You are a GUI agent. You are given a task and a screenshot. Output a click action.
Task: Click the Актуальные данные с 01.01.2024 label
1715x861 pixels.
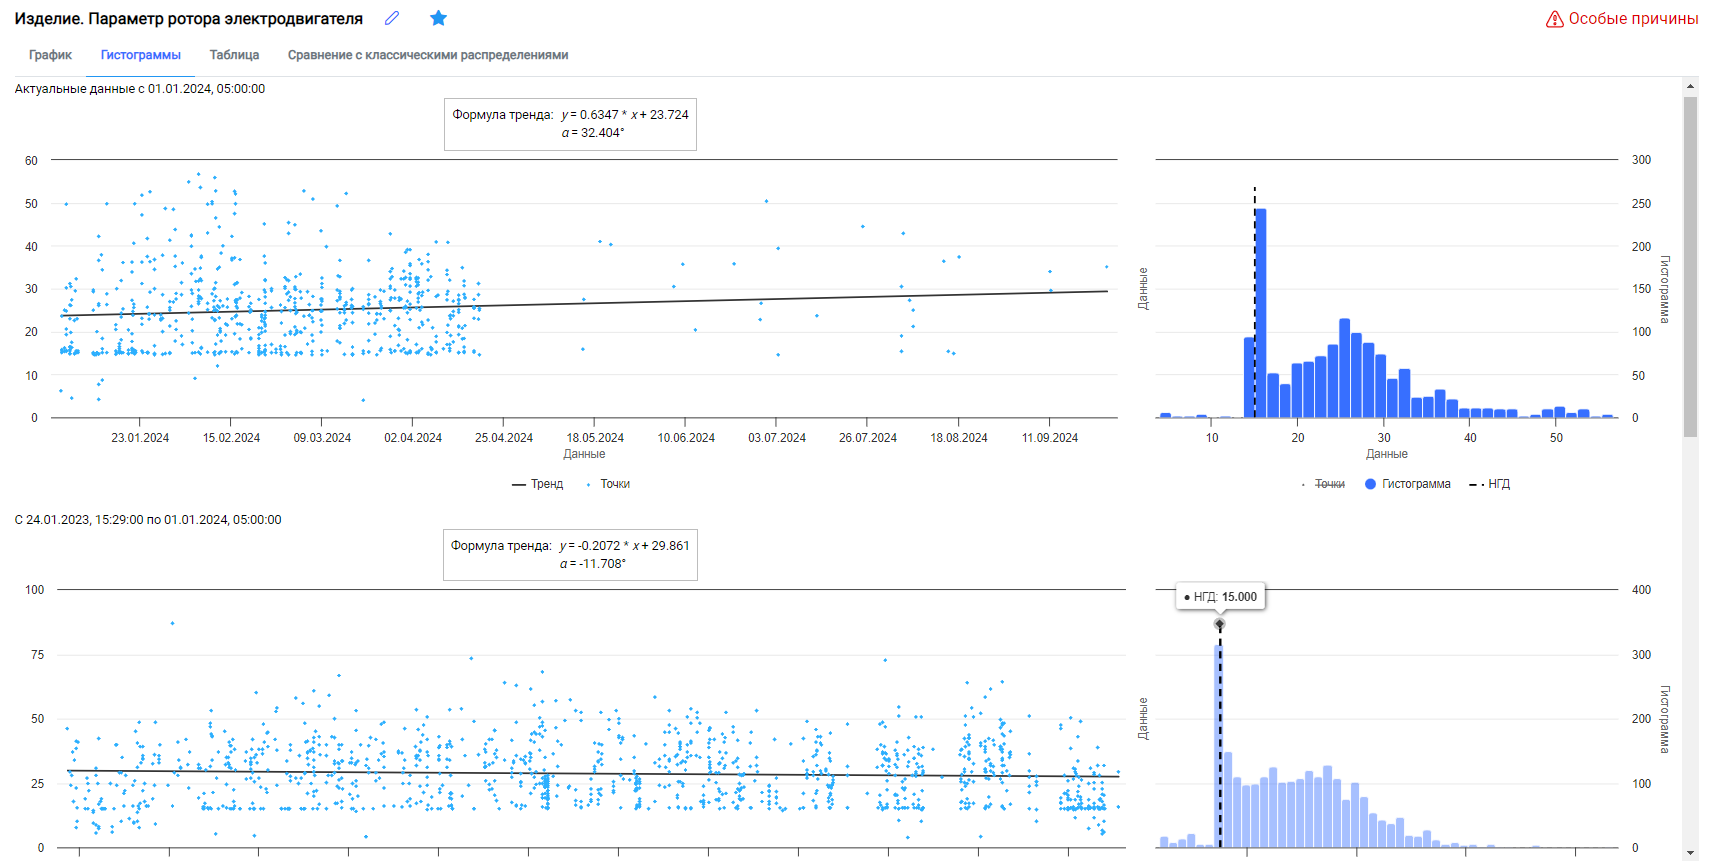click(140, 89)
